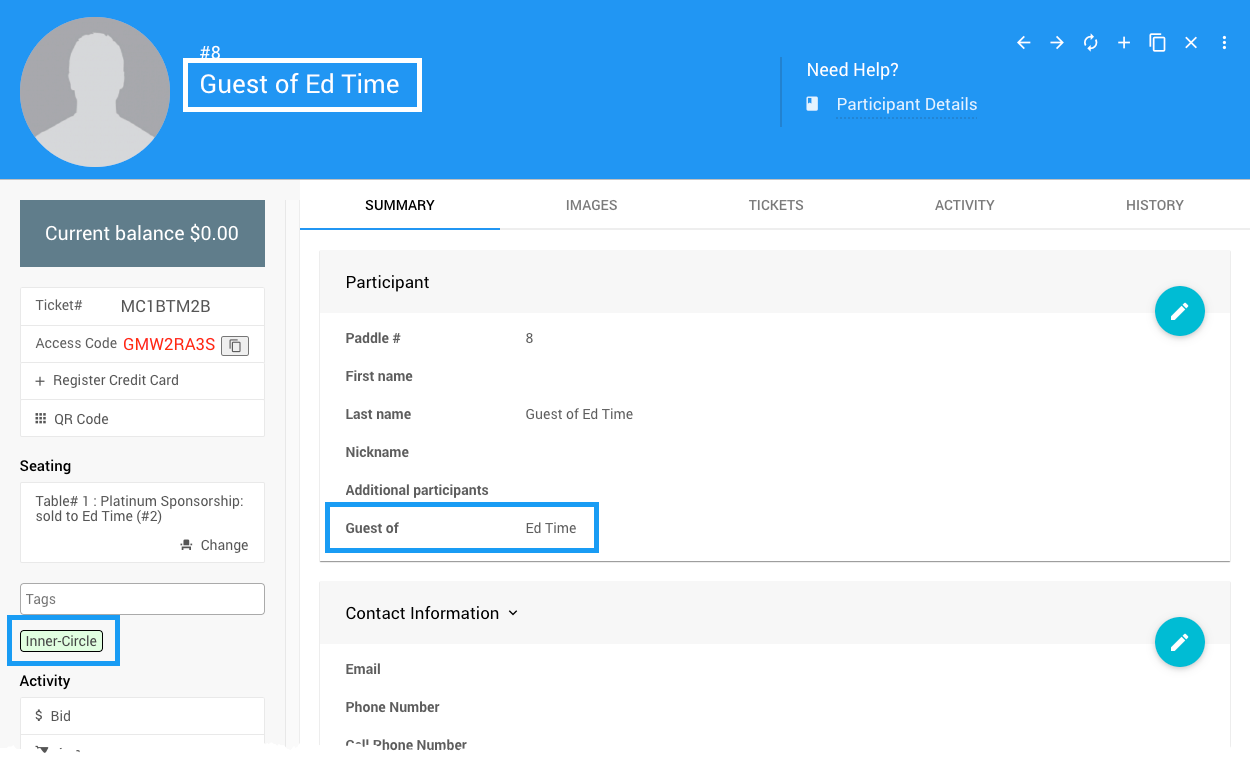Close the participant details window

[x=1191, y=43]
